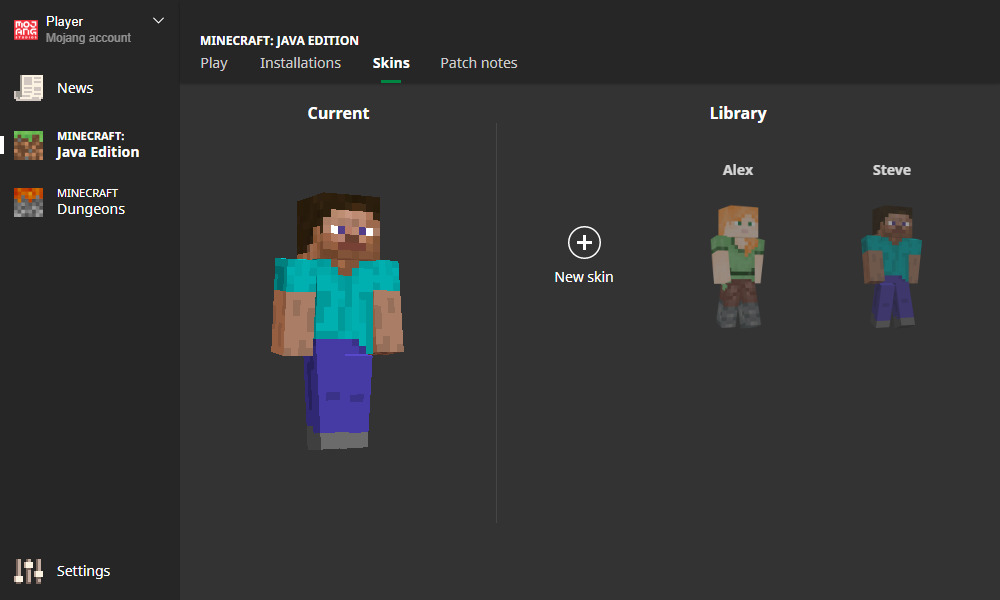Select the Alex skin model

pos(738,266)
